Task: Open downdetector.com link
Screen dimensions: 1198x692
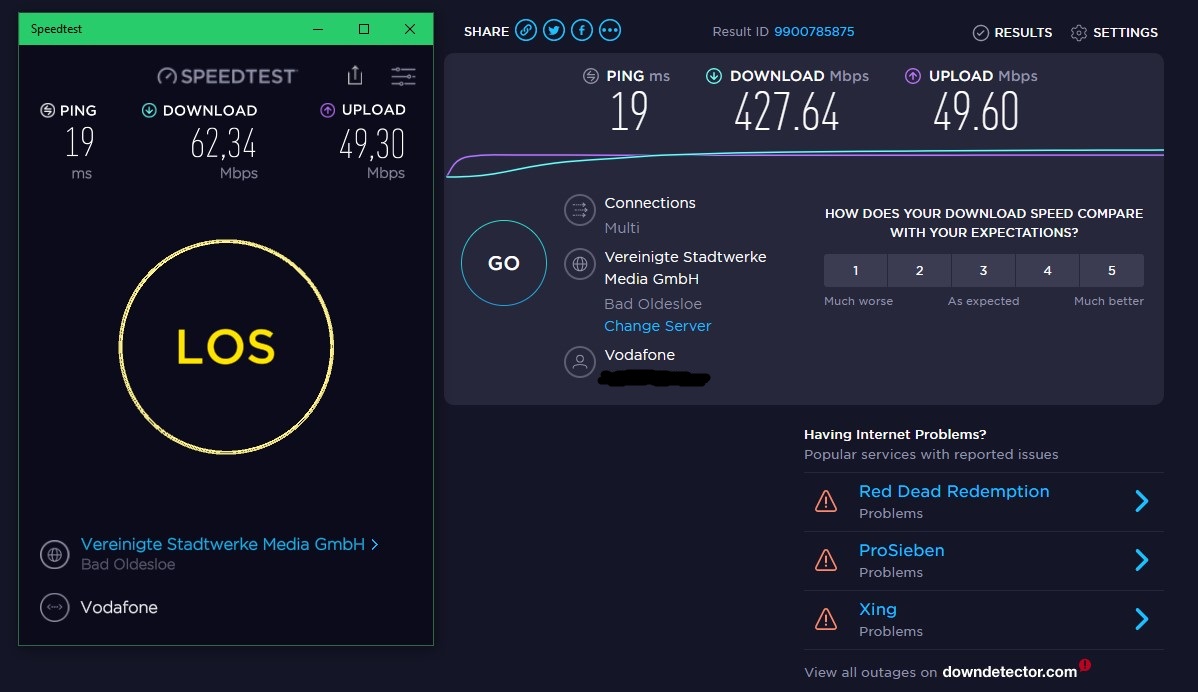Action: coord(1009,672)
